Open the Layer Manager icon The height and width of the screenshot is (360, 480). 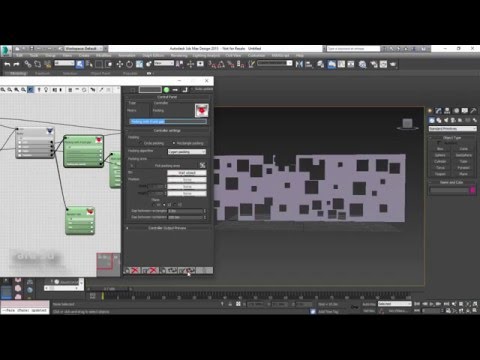point(321,64)
